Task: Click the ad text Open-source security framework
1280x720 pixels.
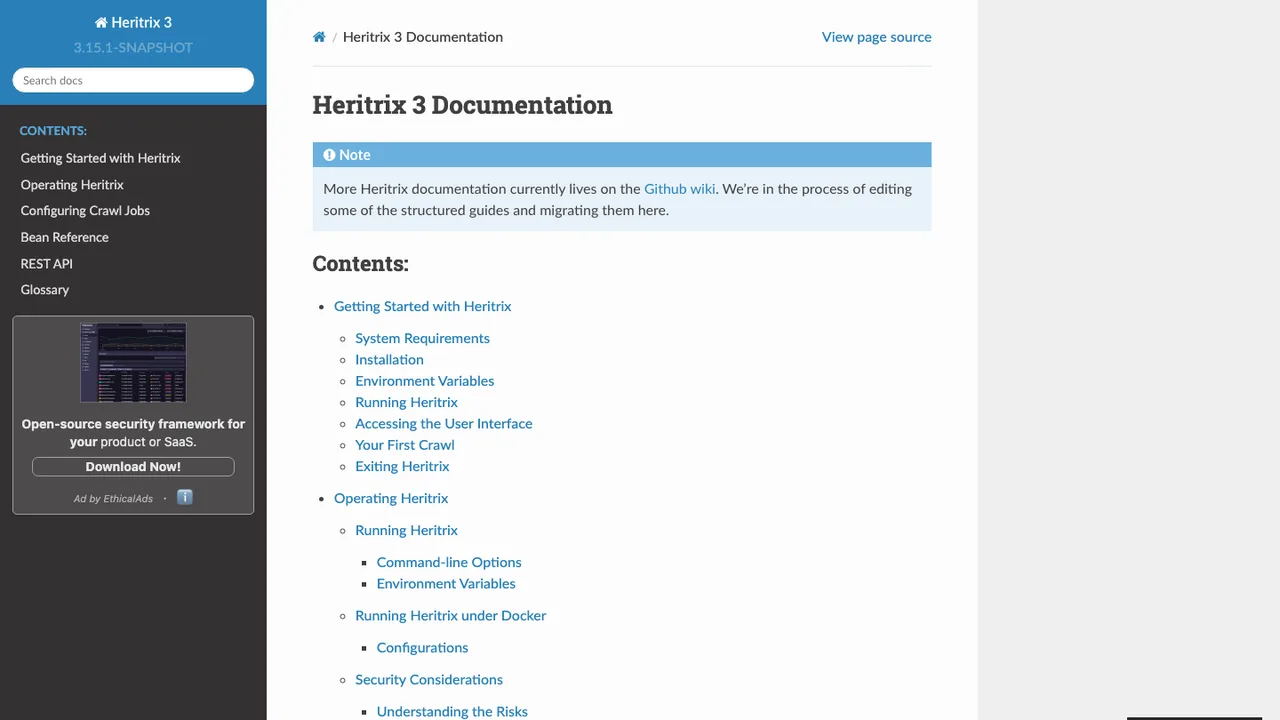Action: 133,433
